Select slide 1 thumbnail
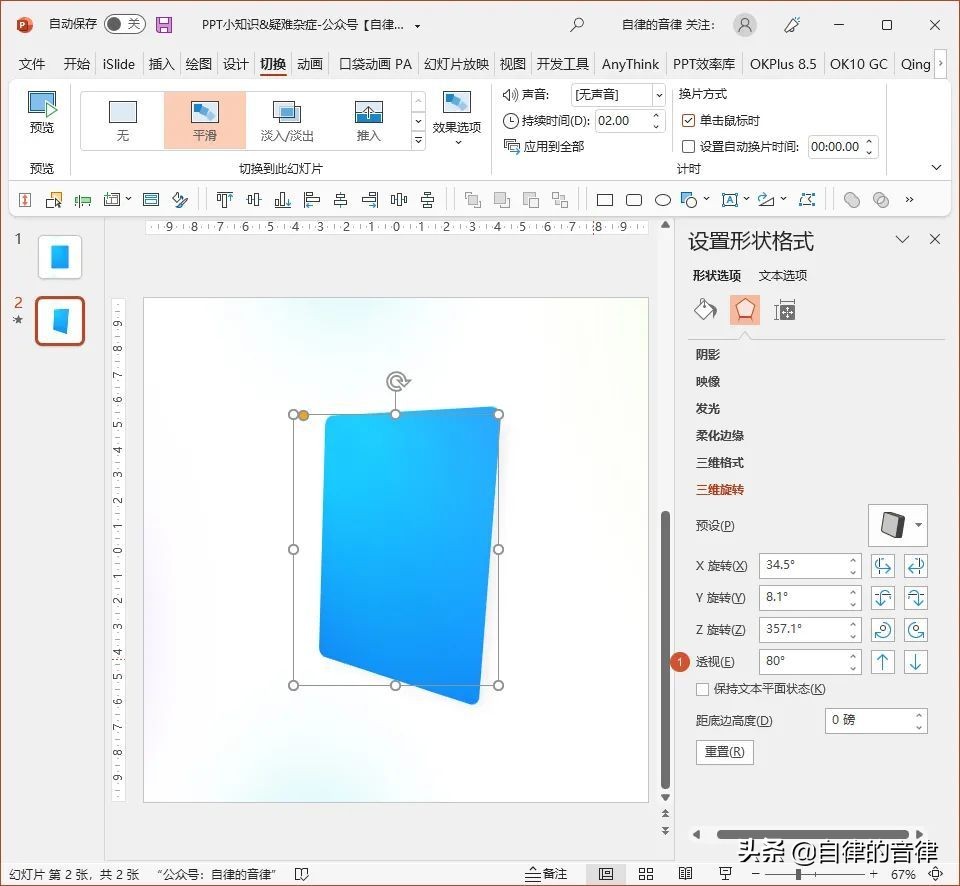The image size is (960, 886). coord(60,257)
